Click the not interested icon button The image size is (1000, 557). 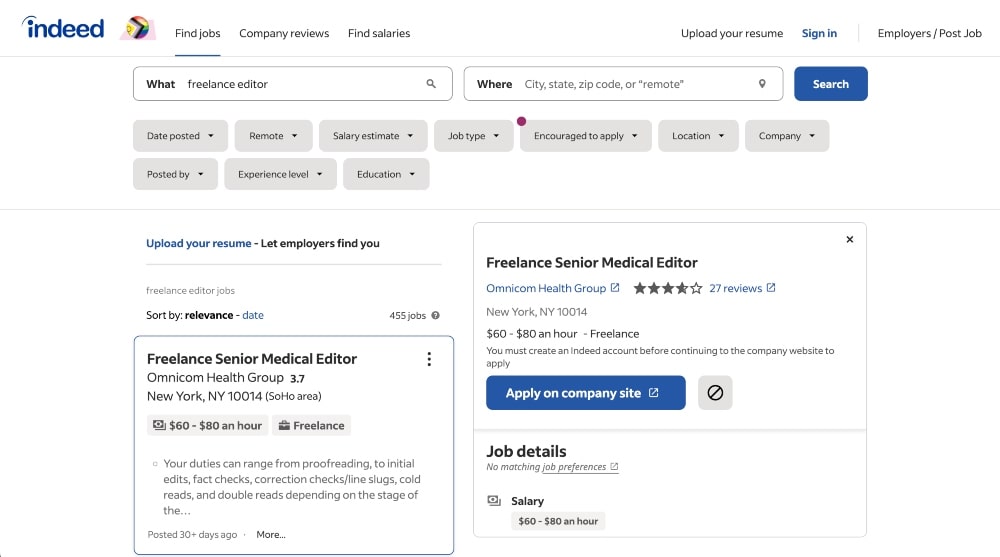click(x=715, y=393)
